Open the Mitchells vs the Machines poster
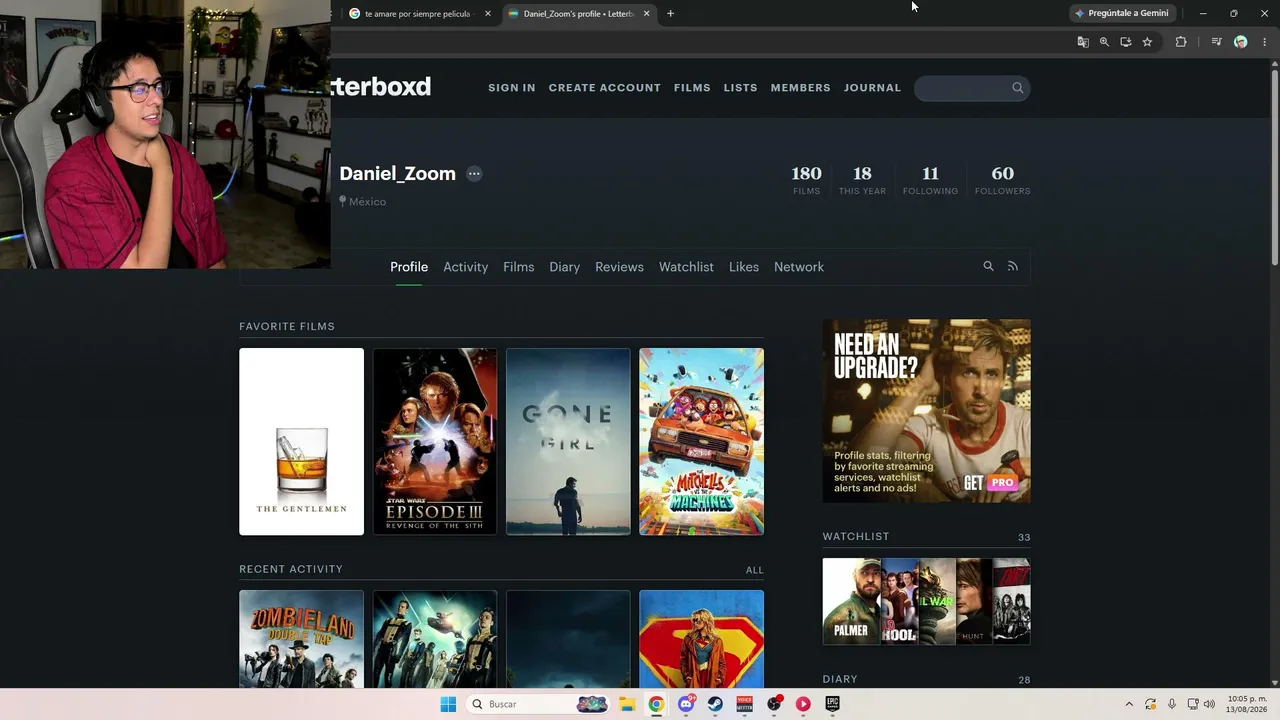The width and height of the screenshot is (1280, 720). click(x=702, y=442)
